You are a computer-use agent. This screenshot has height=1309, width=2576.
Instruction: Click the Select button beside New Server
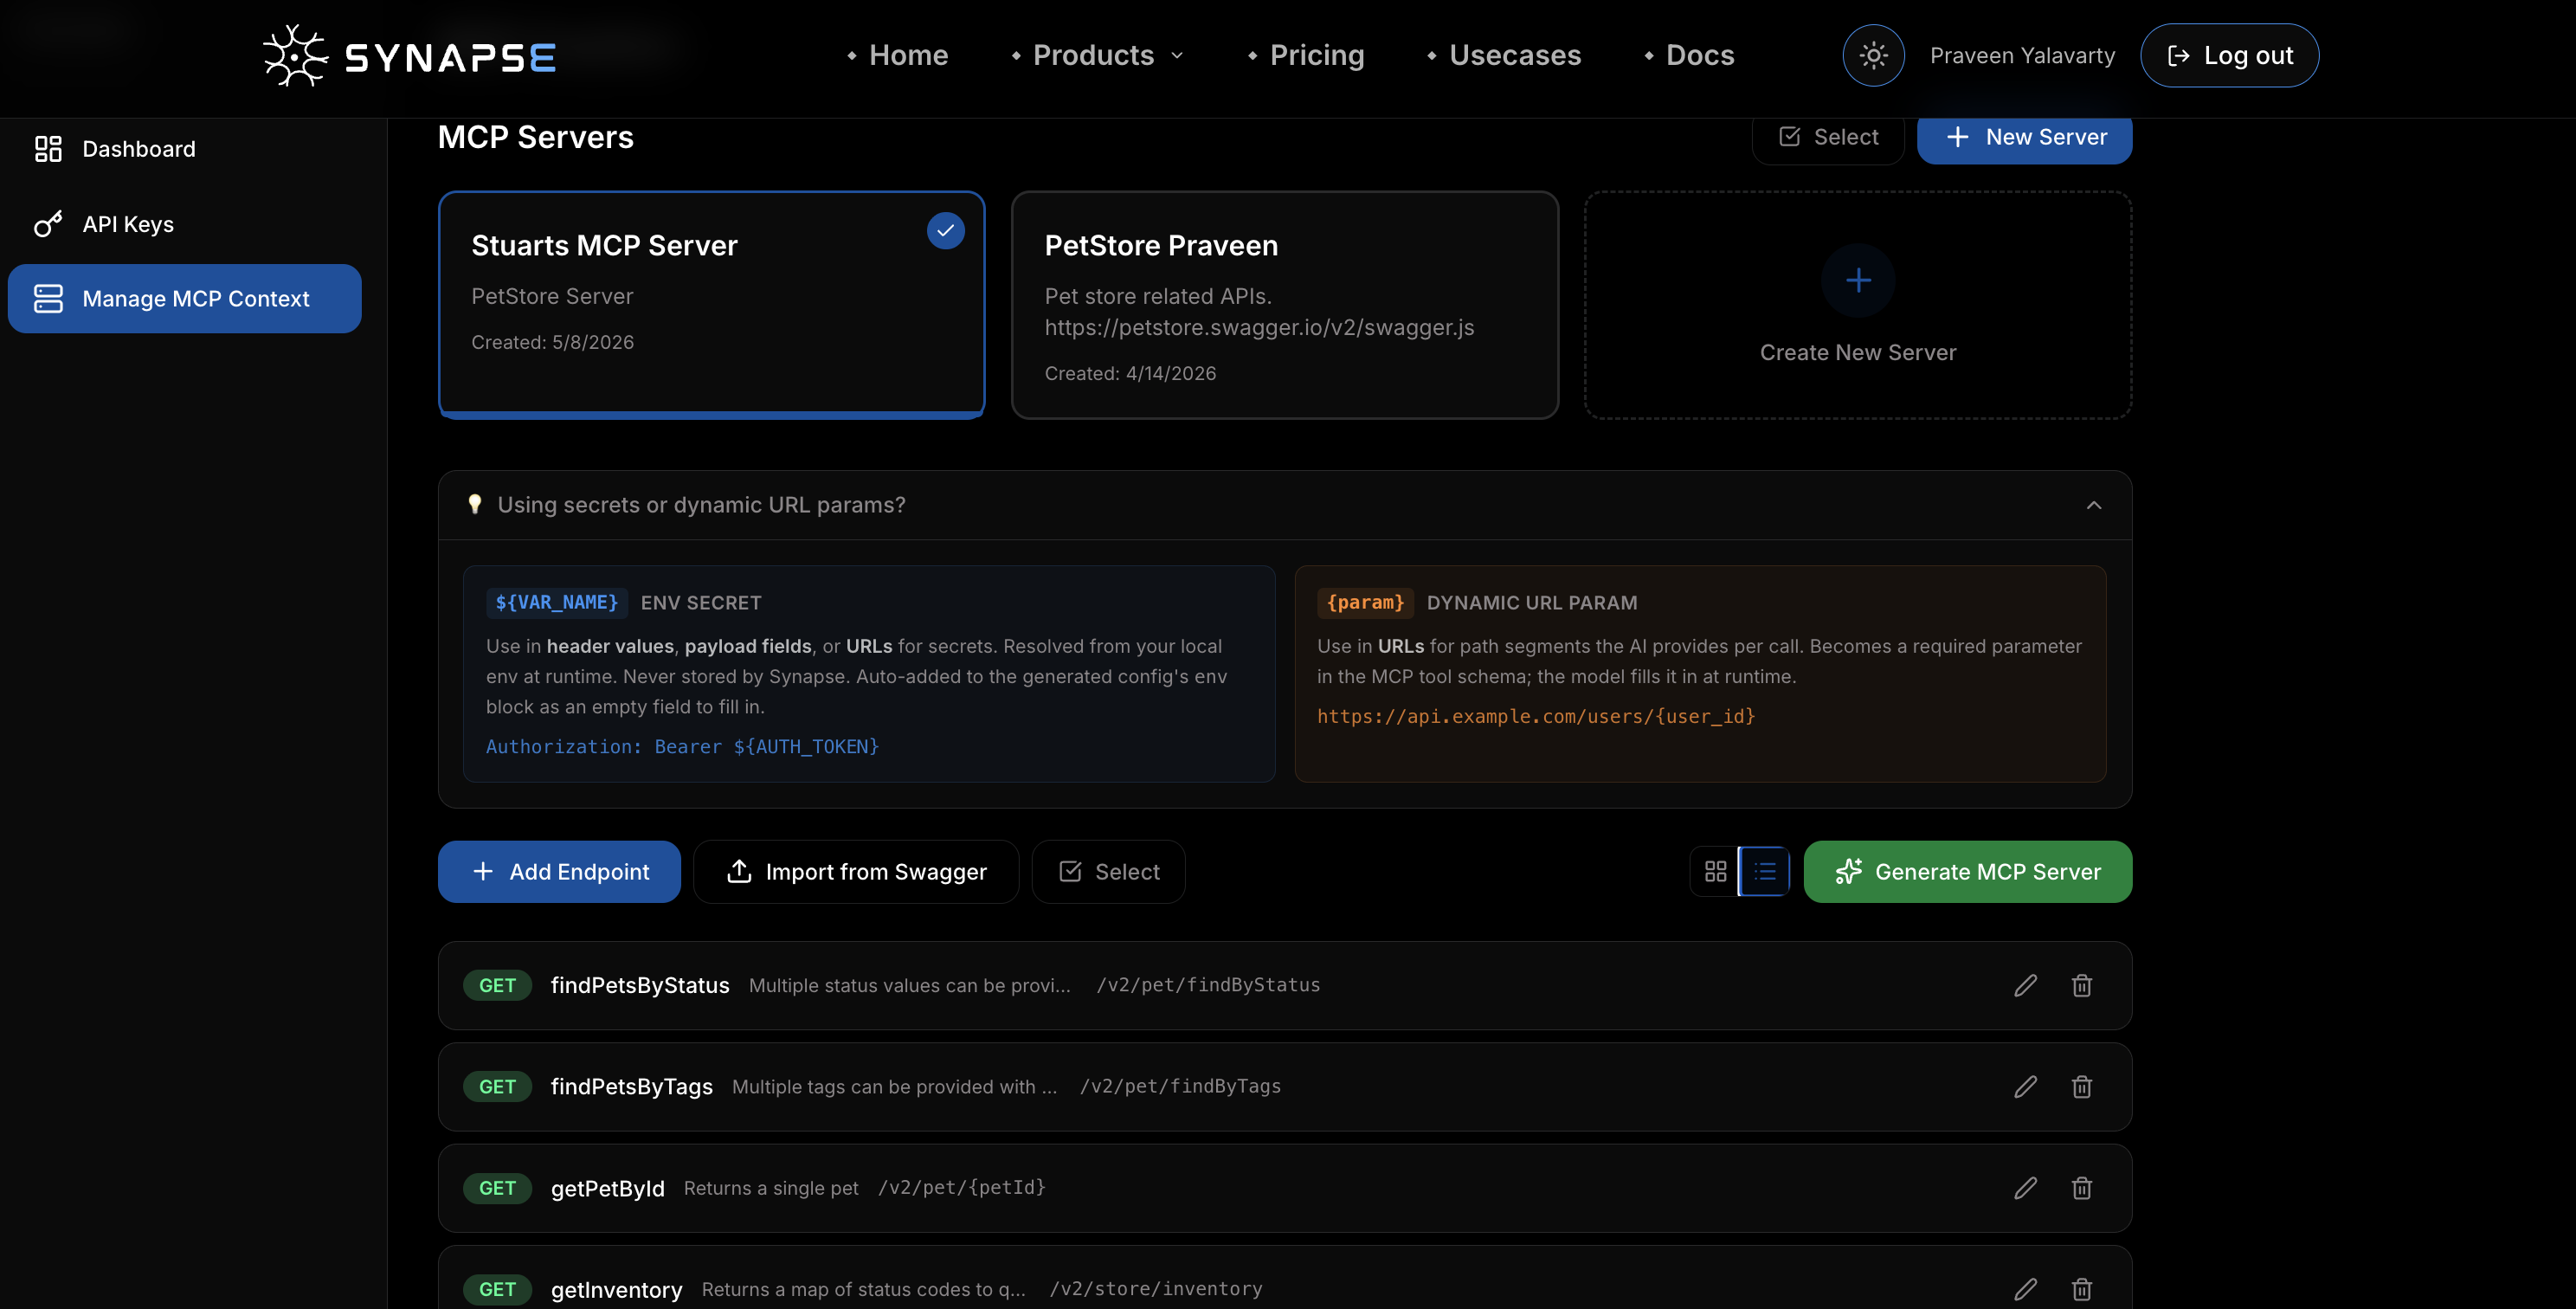(x=1828, y=137)
